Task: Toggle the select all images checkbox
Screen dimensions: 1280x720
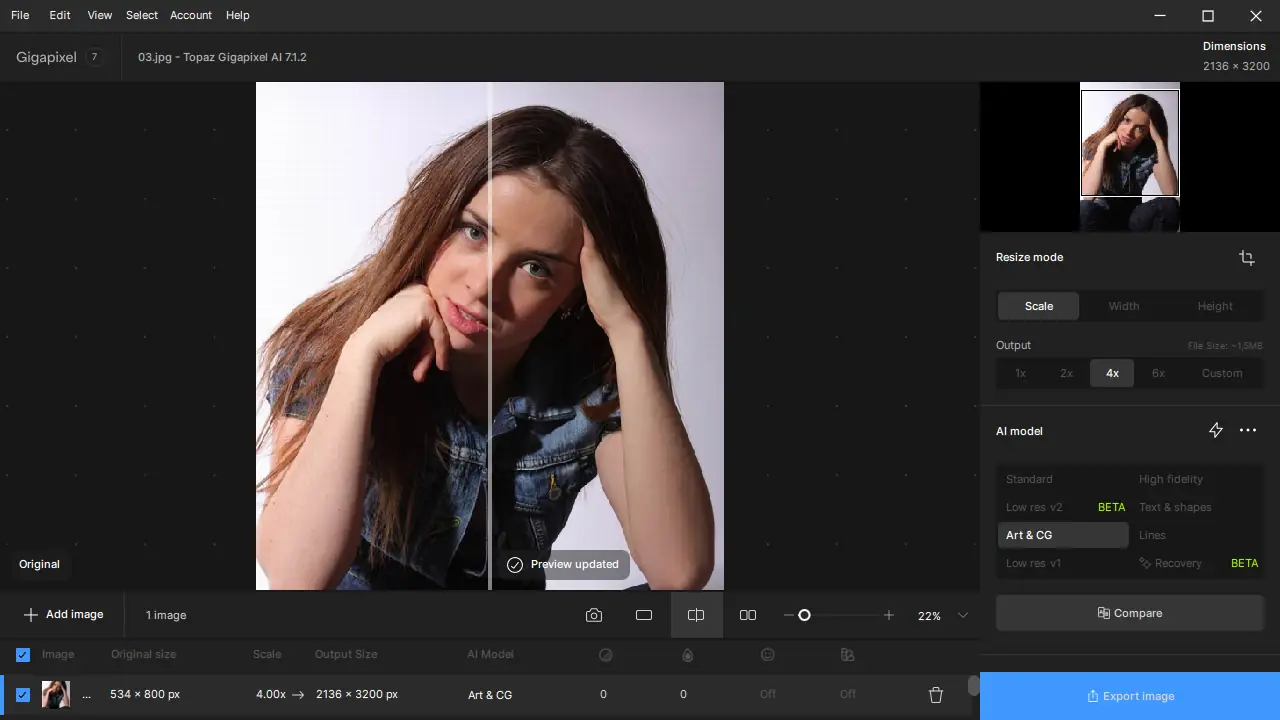Action: (x=23, y=655)
